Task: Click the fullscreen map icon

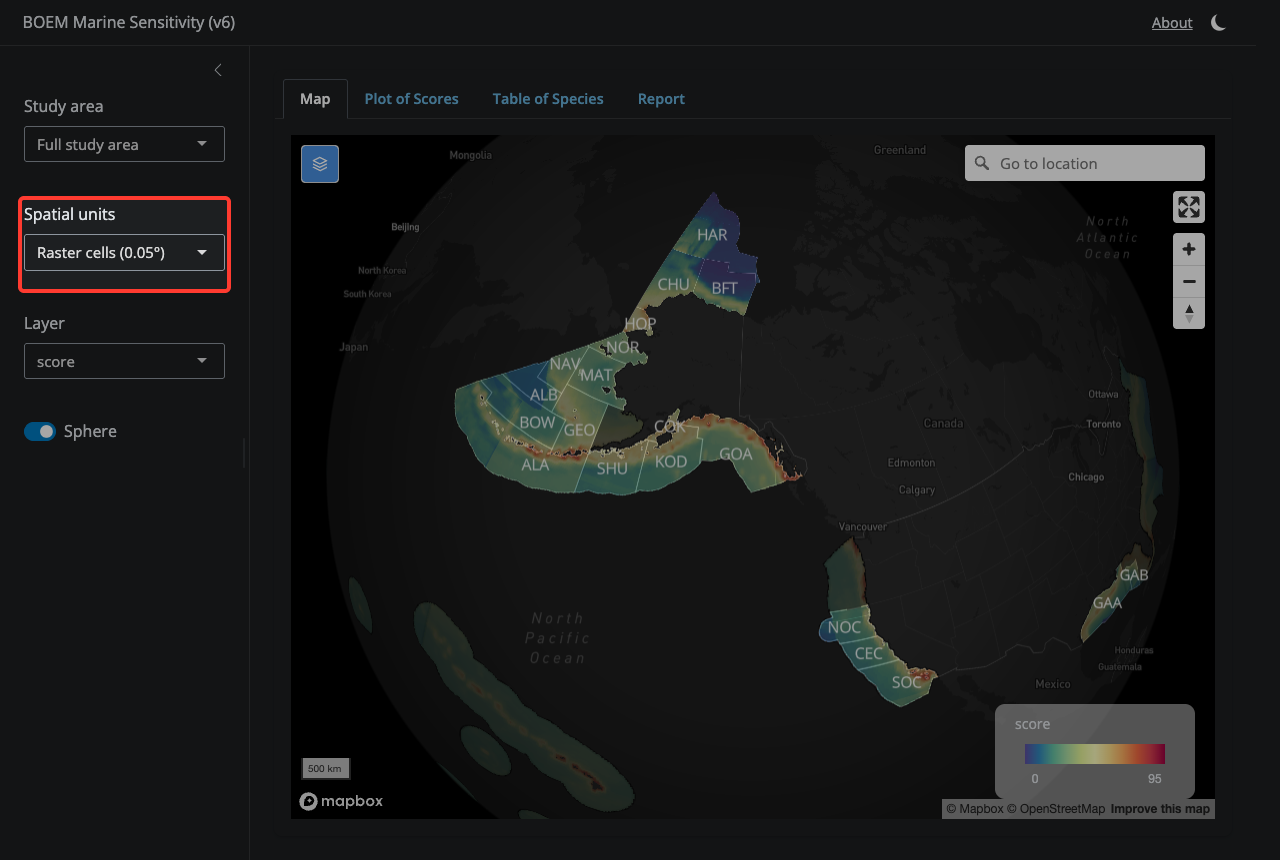Action: (1189, 207)
